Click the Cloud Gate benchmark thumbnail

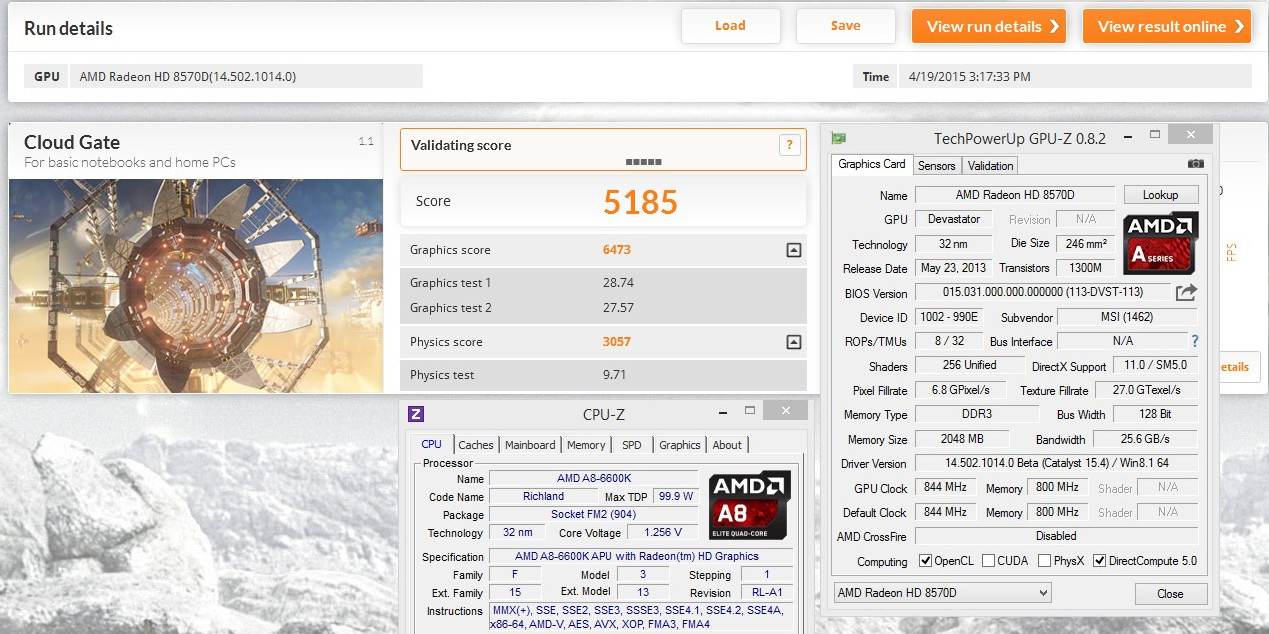(x=196, y=285)
